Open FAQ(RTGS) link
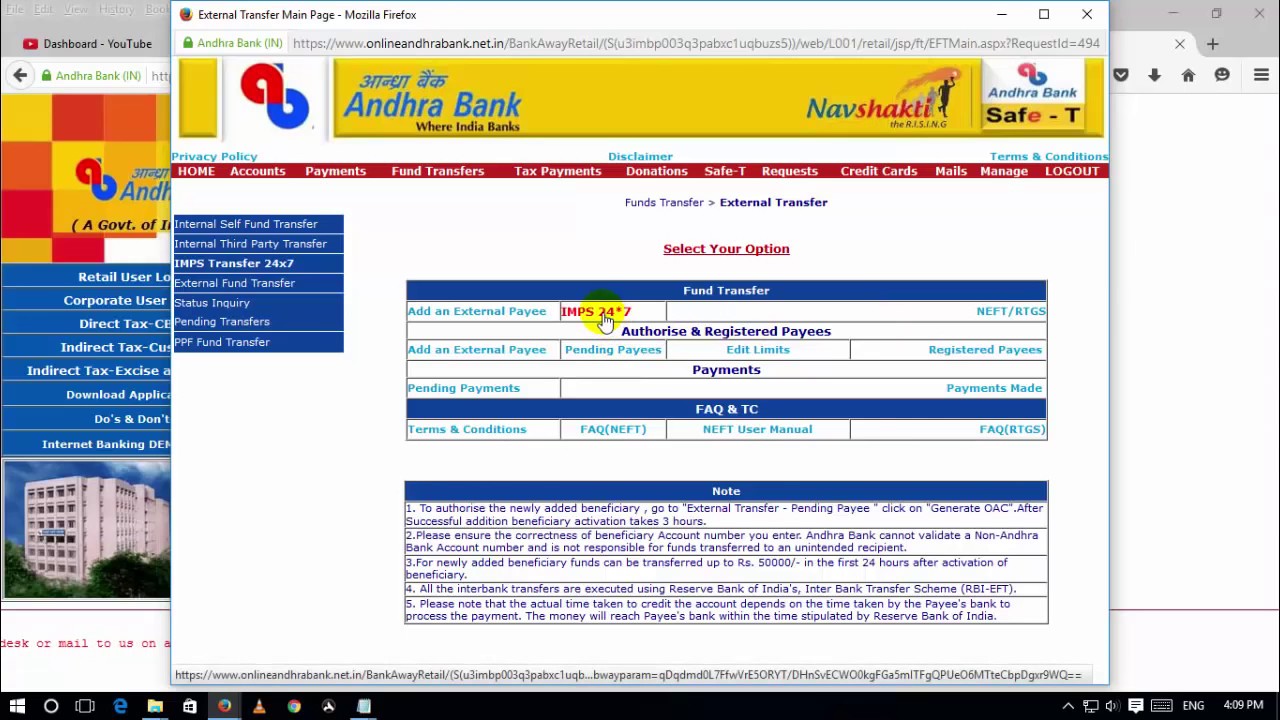Image resolution: width=1280 pixels, height=720 pixels. pyautogui.click(x=1012, y=429)
